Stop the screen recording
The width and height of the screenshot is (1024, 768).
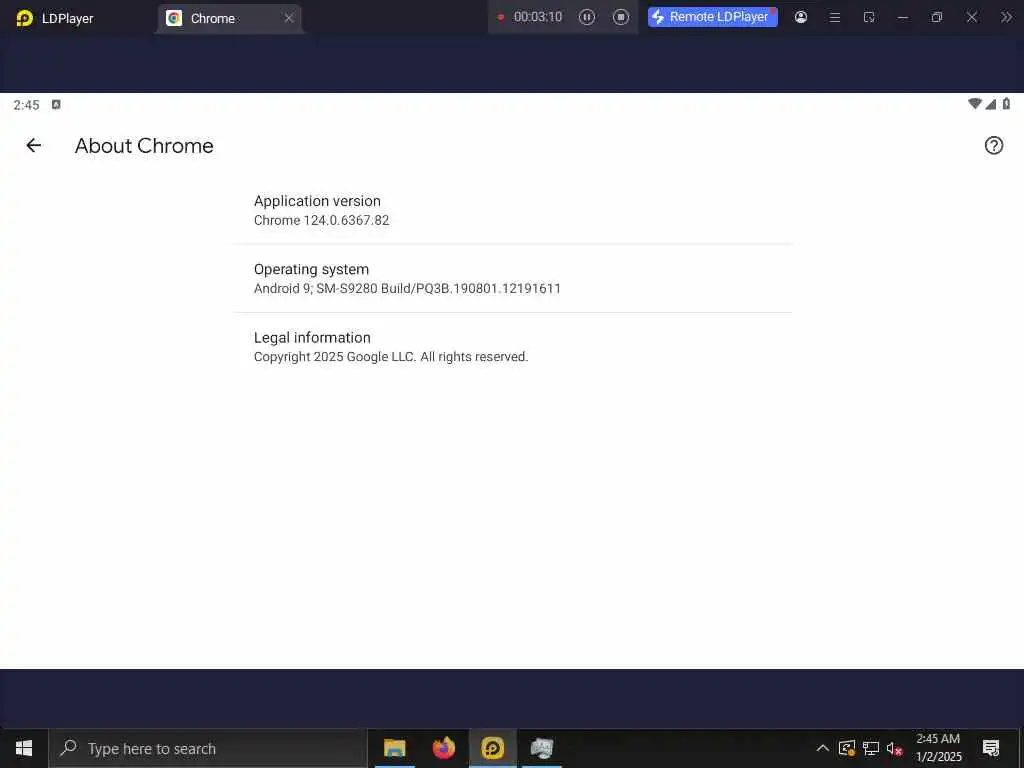pyautogui.click(x=620, y=17)
